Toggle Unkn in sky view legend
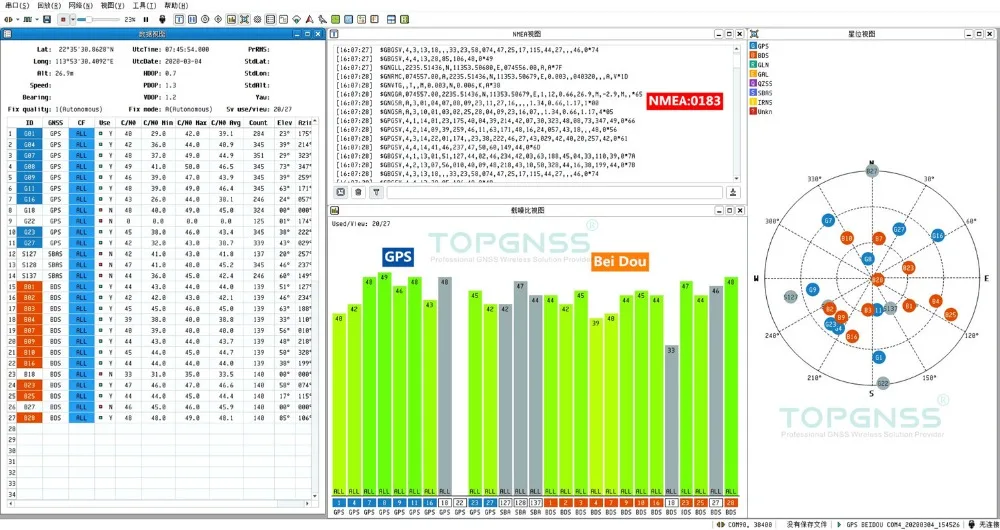The width and height of the screenshot is (1000, 530). click(x=761, y=111)
